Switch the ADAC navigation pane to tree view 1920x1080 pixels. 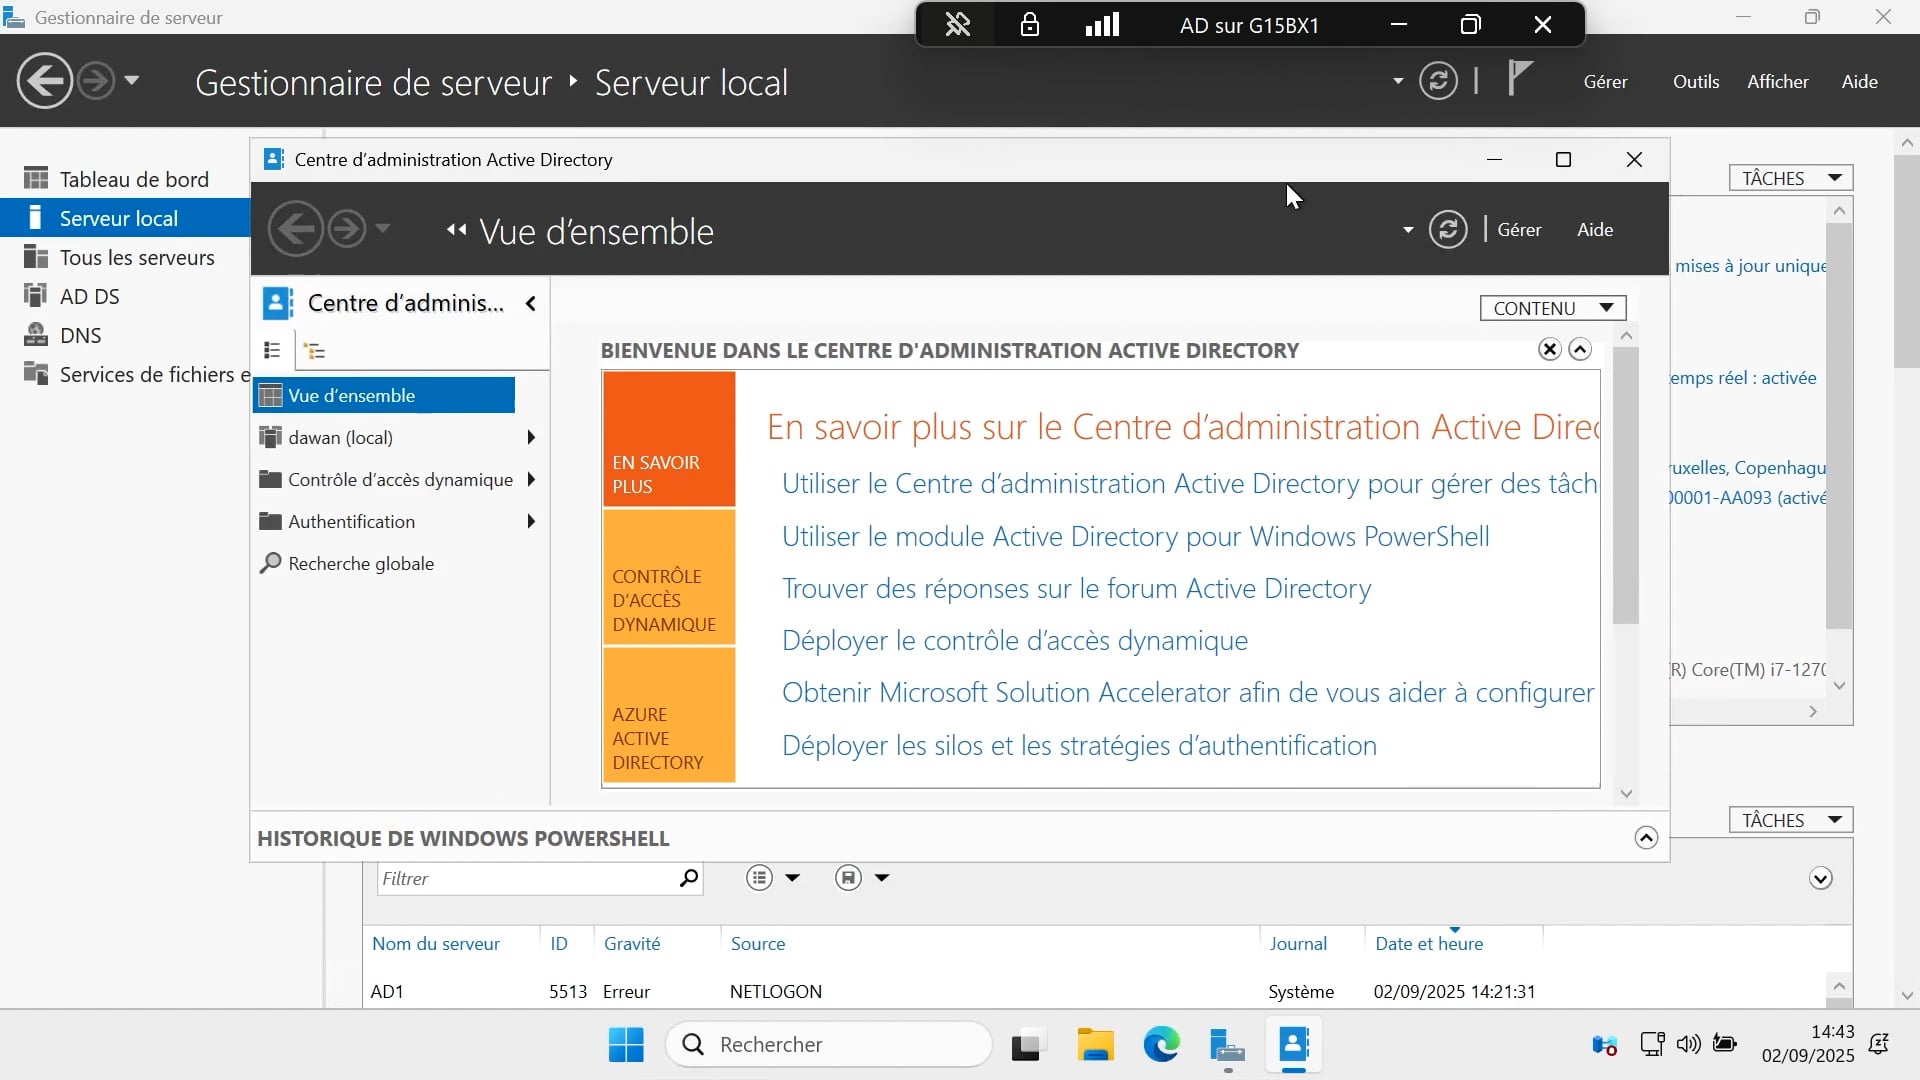(x=316, y=350)
